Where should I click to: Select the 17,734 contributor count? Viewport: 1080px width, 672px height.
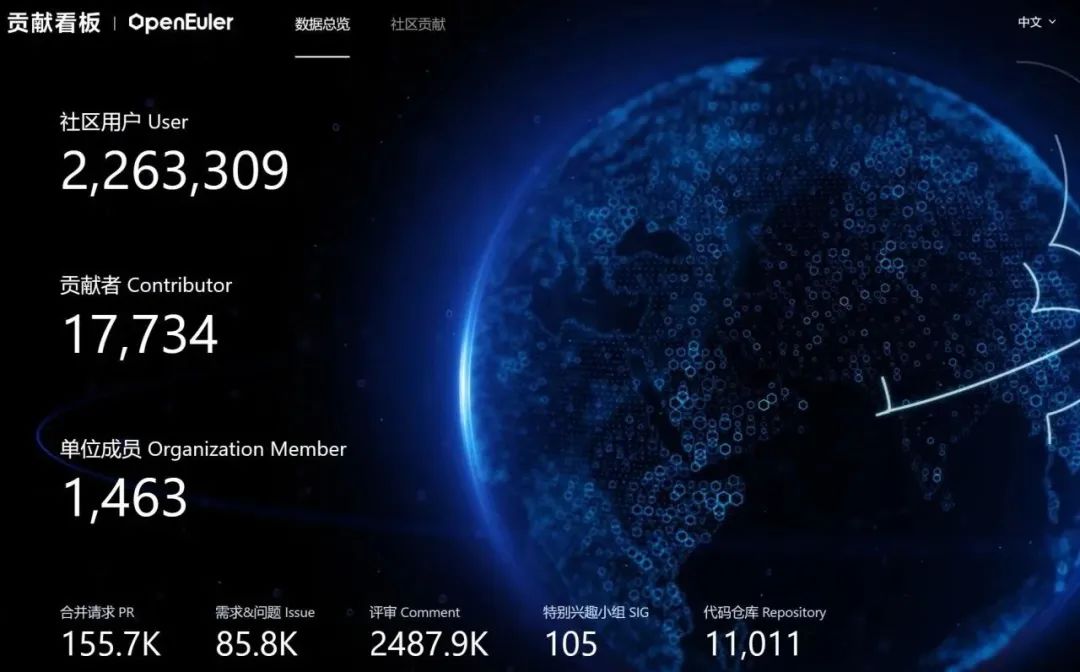tap(140, 335)
